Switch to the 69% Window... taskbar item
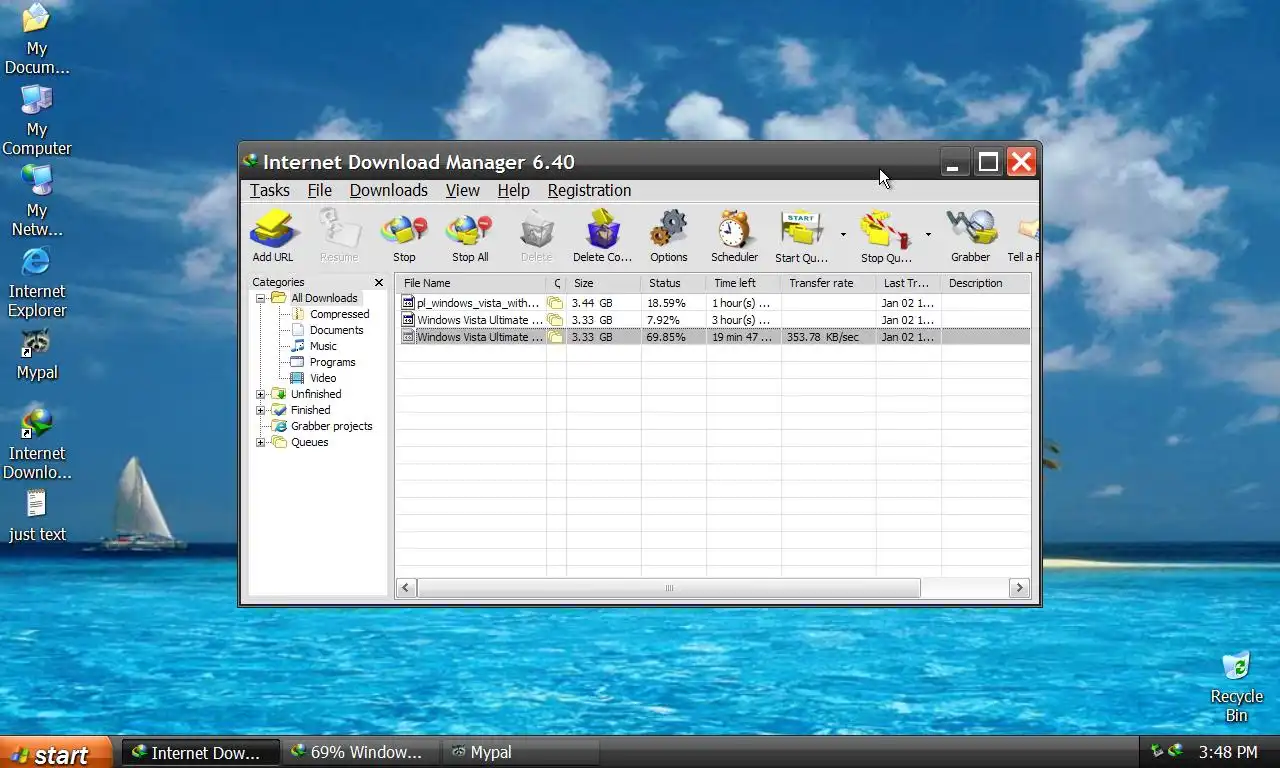This screenshot has height=768, width=1280. pos(361,752)
